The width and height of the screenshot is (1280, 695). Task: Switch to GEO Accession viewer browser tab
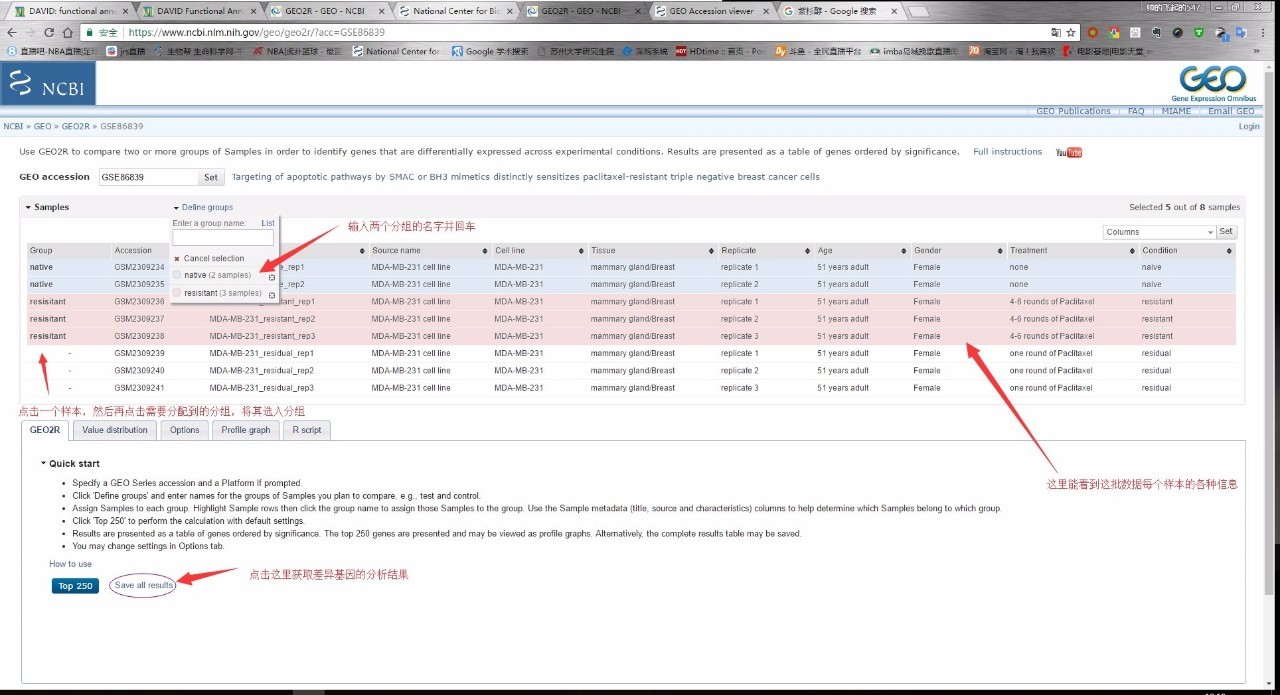pyautogui.click(x=712, y=11)
